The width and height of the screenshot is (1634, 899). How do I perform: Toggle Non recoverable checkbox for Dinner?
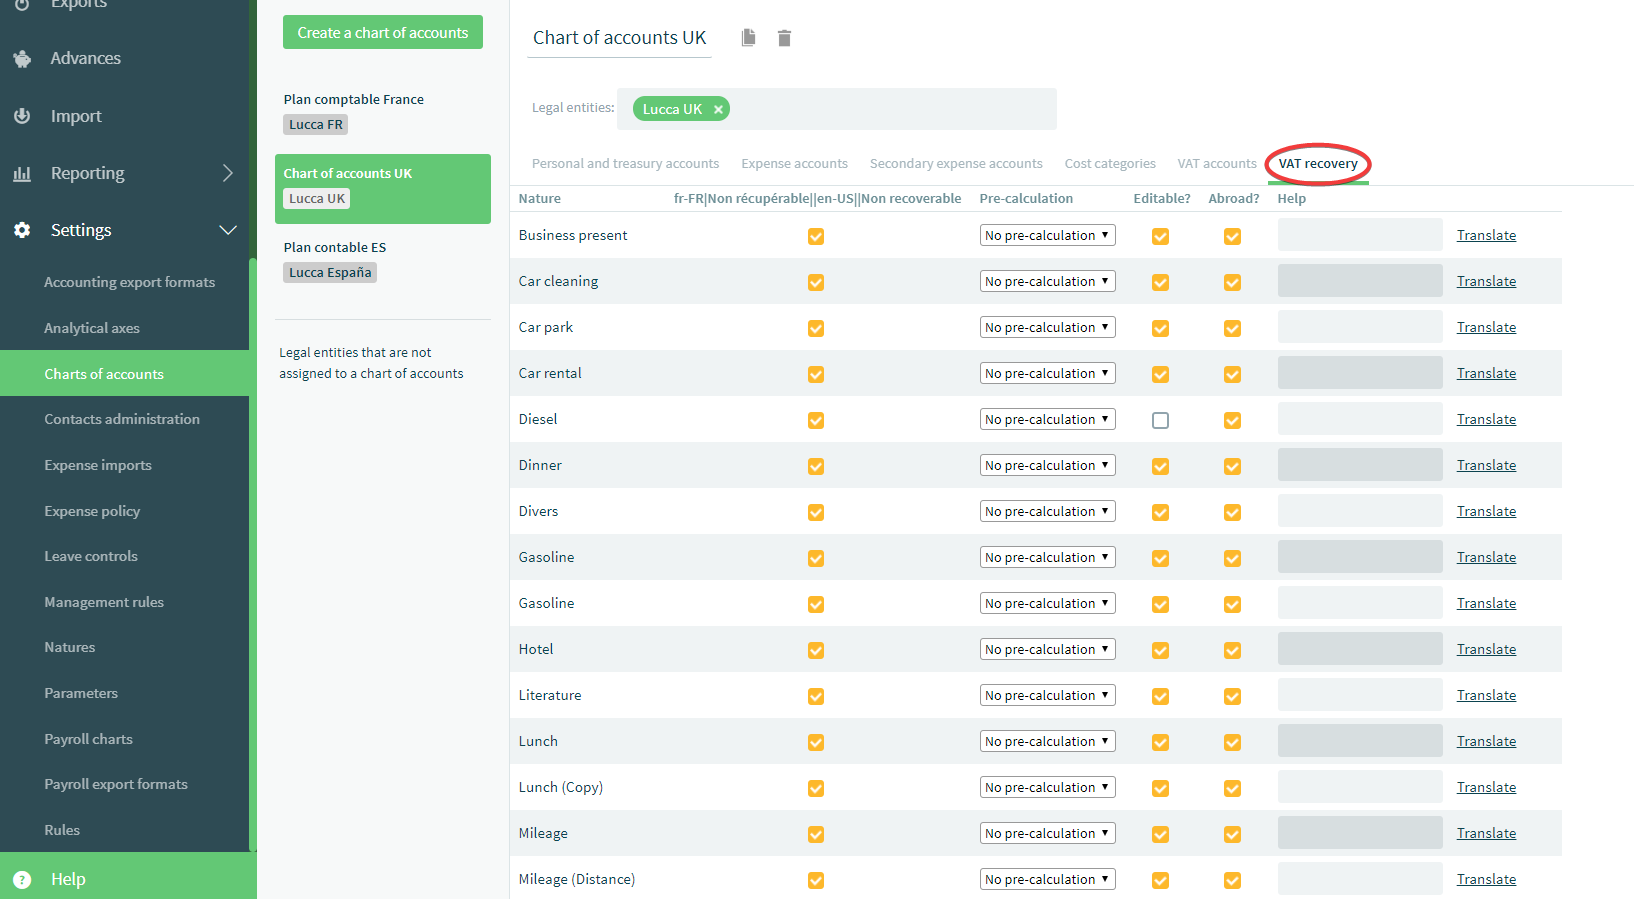click(816, 466)
